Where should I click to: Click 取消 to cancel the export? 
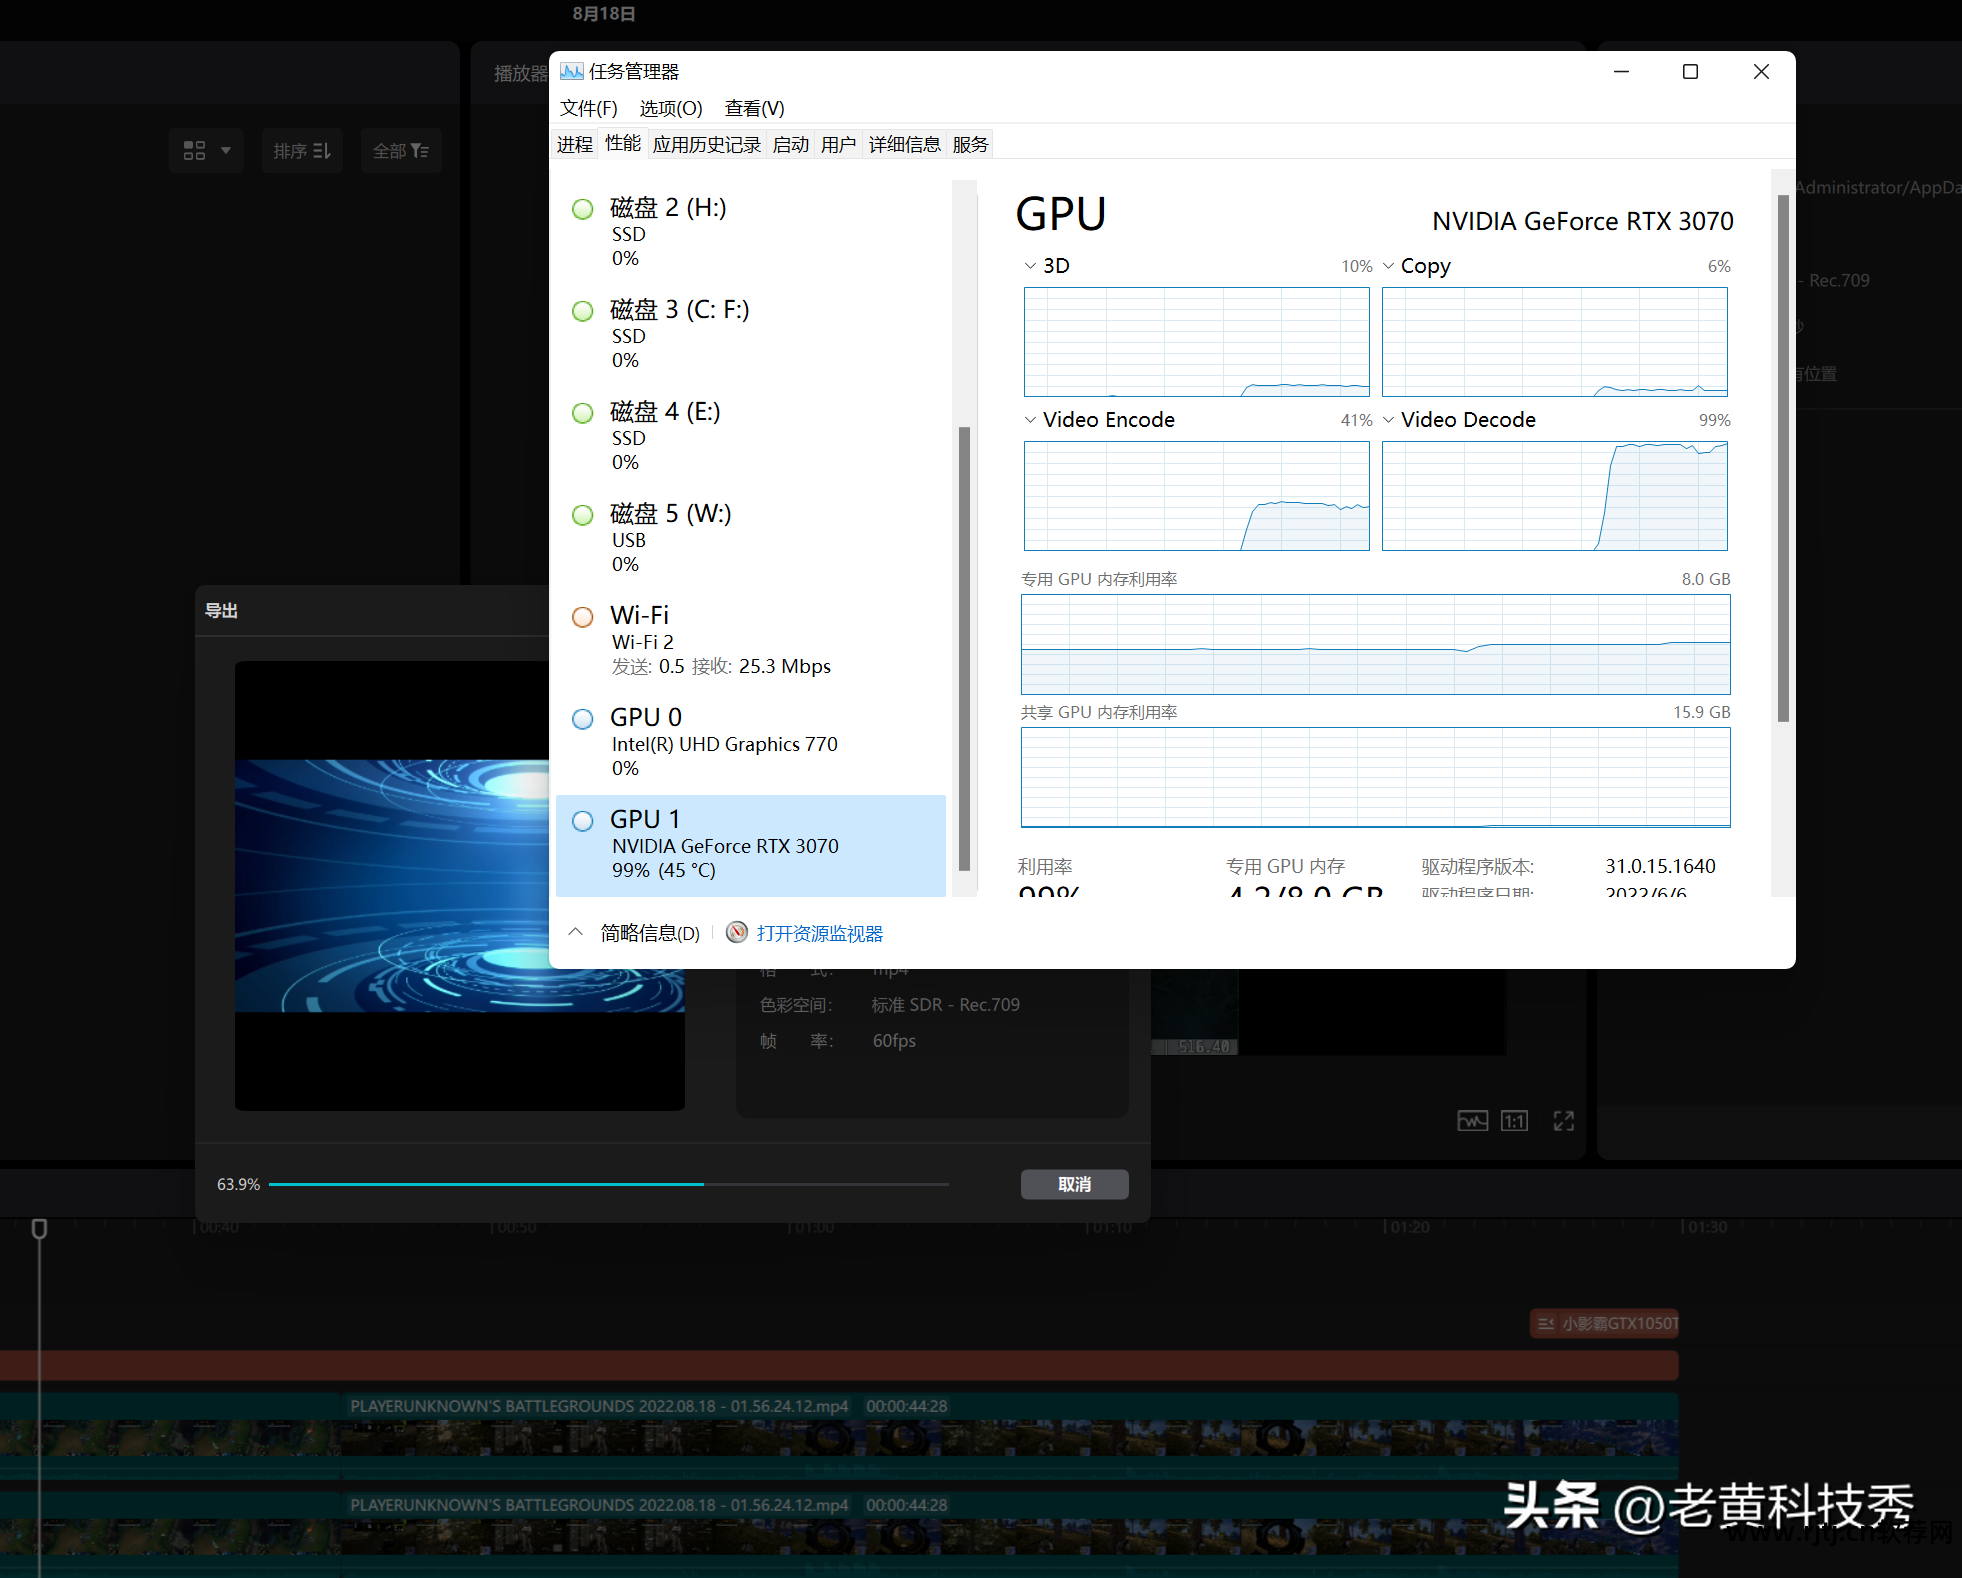click(x=1075, y=1184)
